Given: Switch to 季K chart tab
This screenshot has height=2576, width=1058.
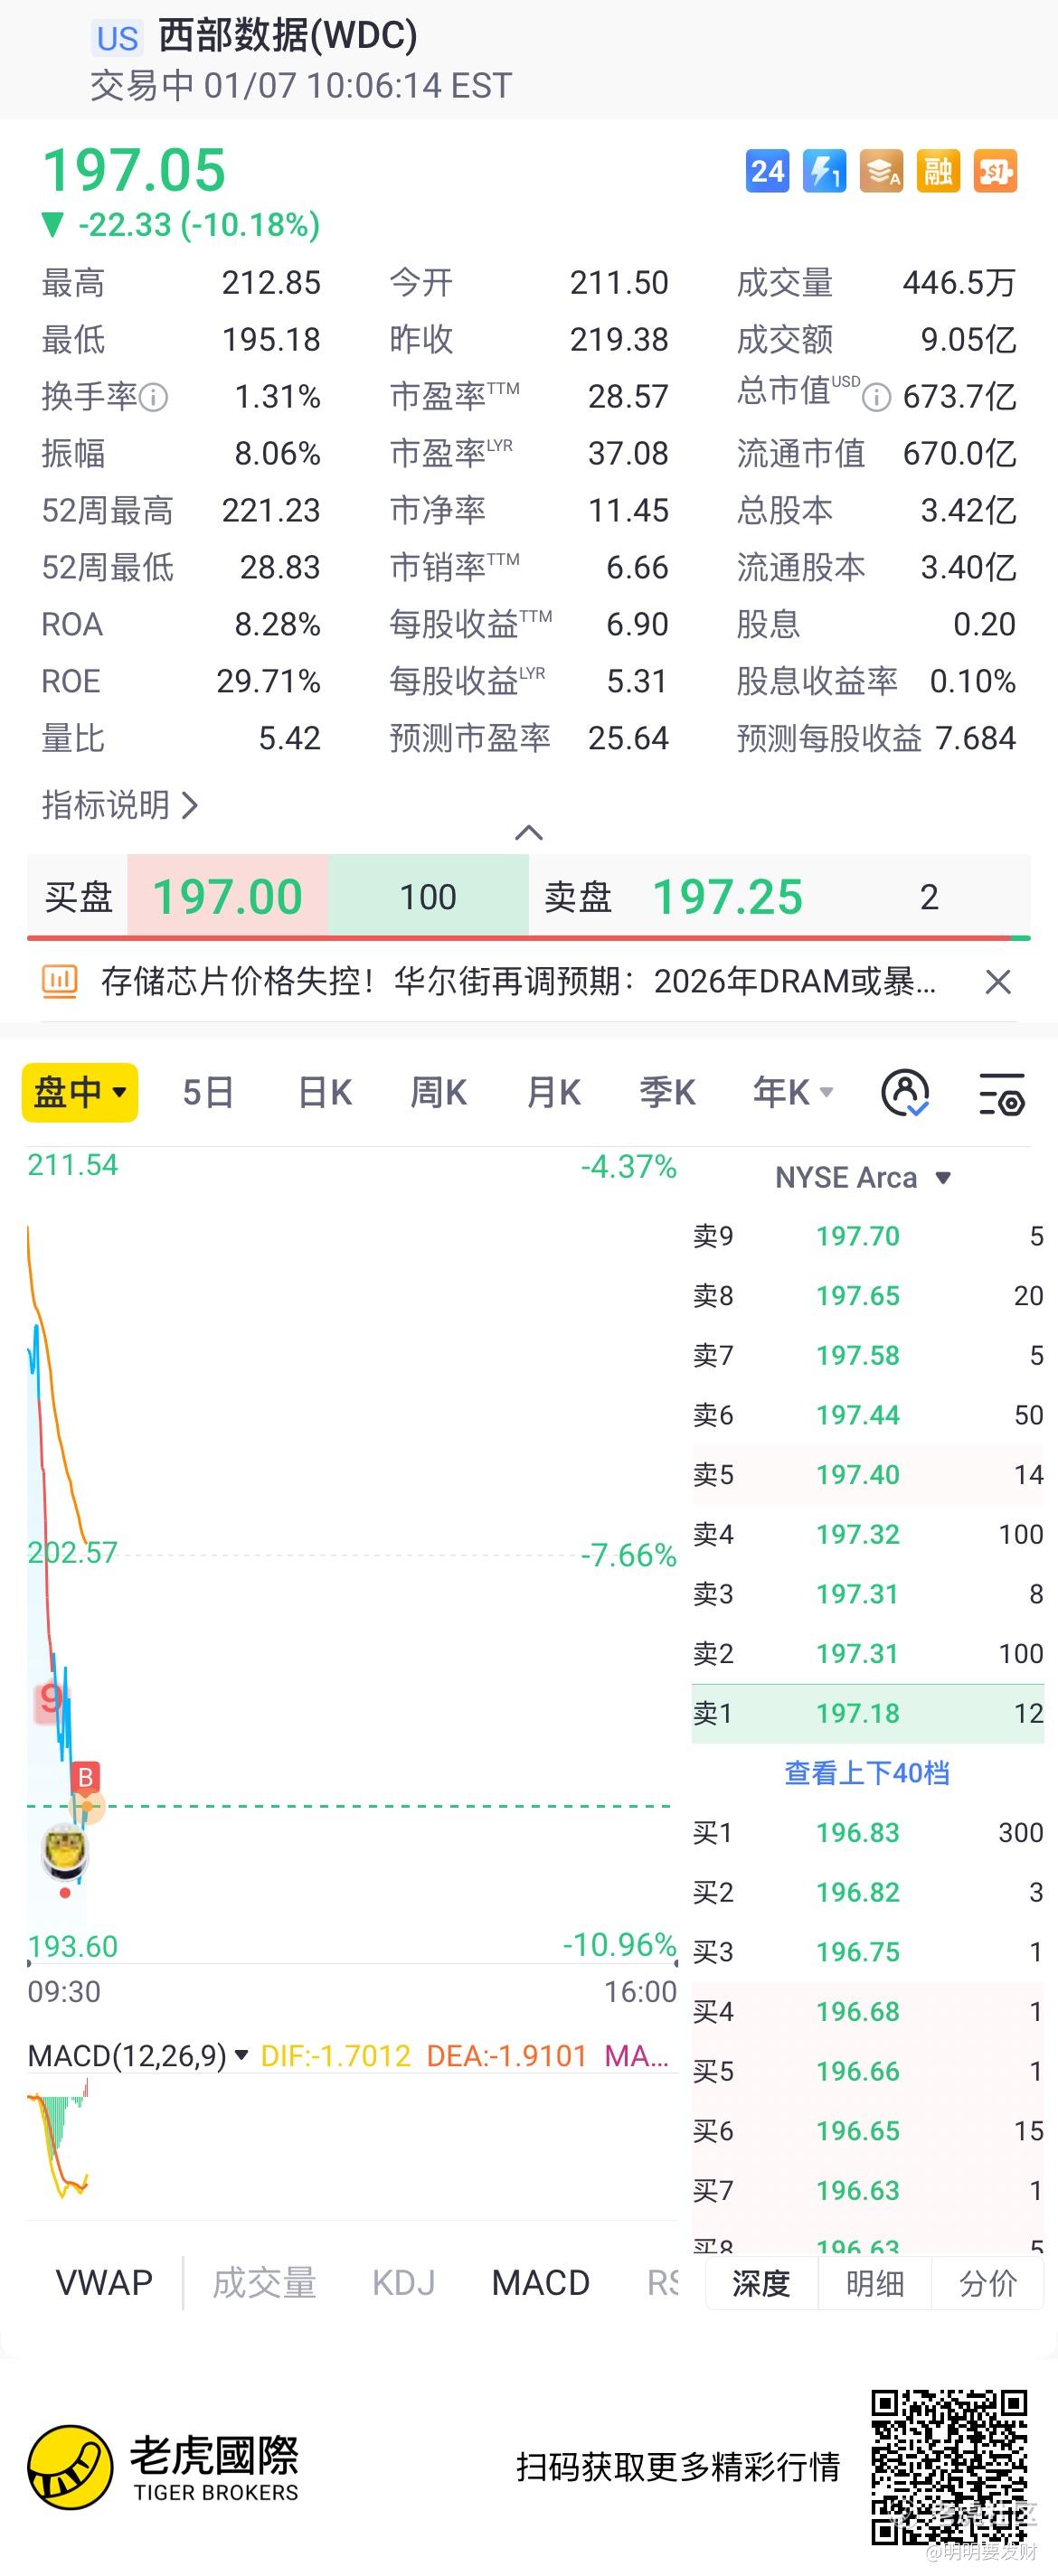Looking at the screenshot, I should point(667,1092).
